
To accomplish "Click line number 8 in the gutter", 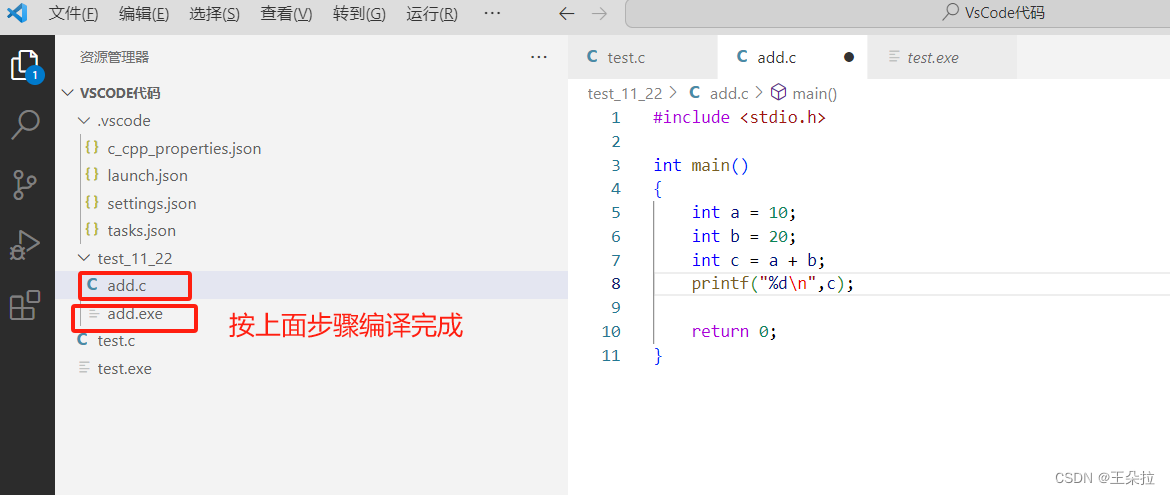I will (615, 284).
